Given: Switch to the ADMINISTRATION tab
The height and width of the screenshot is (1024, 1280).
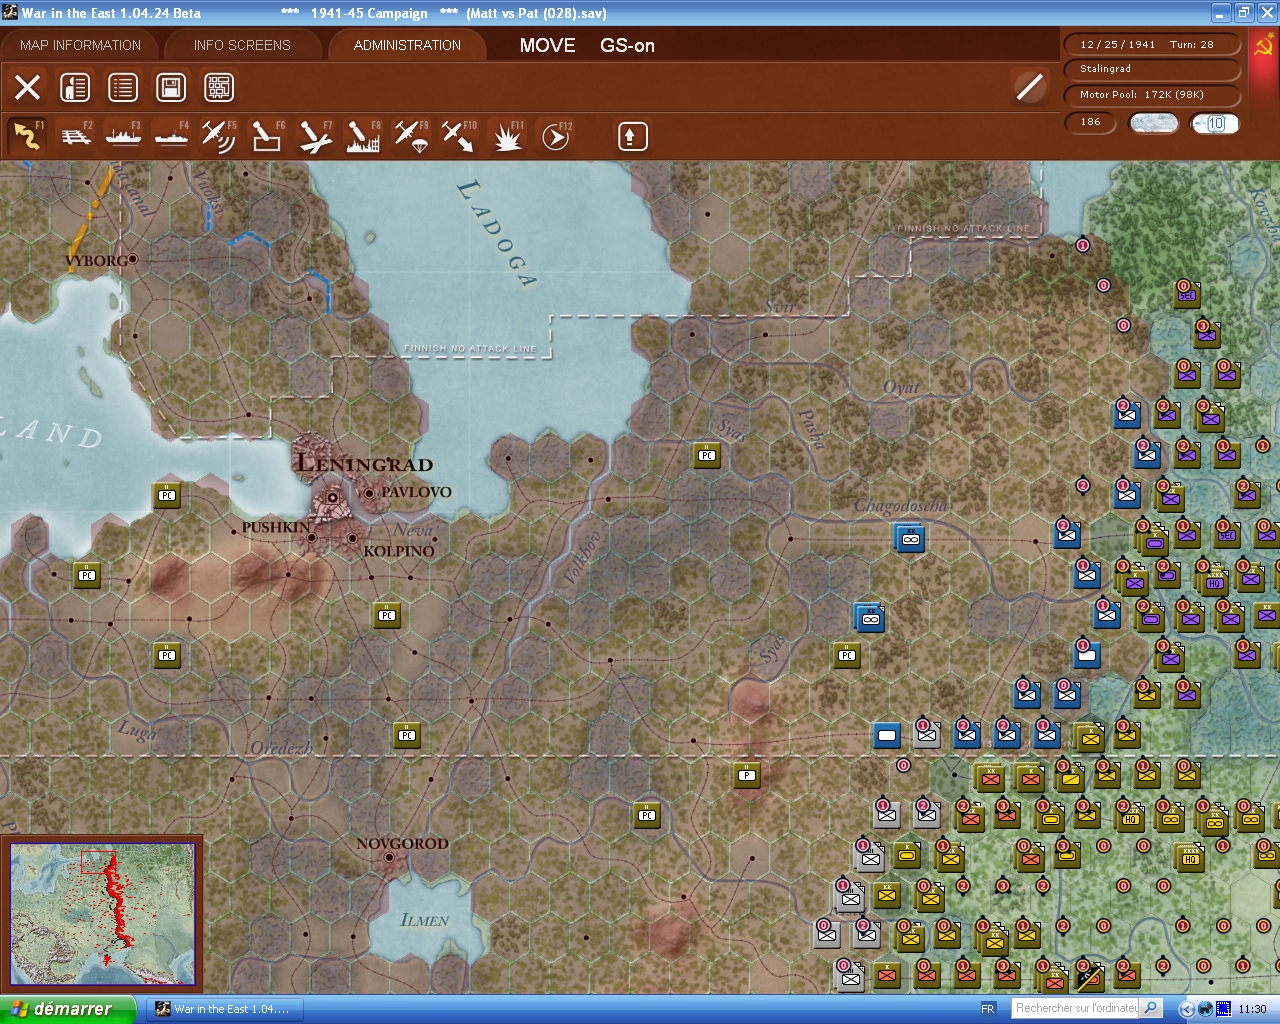Looking at the screenshot, I should (407, 45).
